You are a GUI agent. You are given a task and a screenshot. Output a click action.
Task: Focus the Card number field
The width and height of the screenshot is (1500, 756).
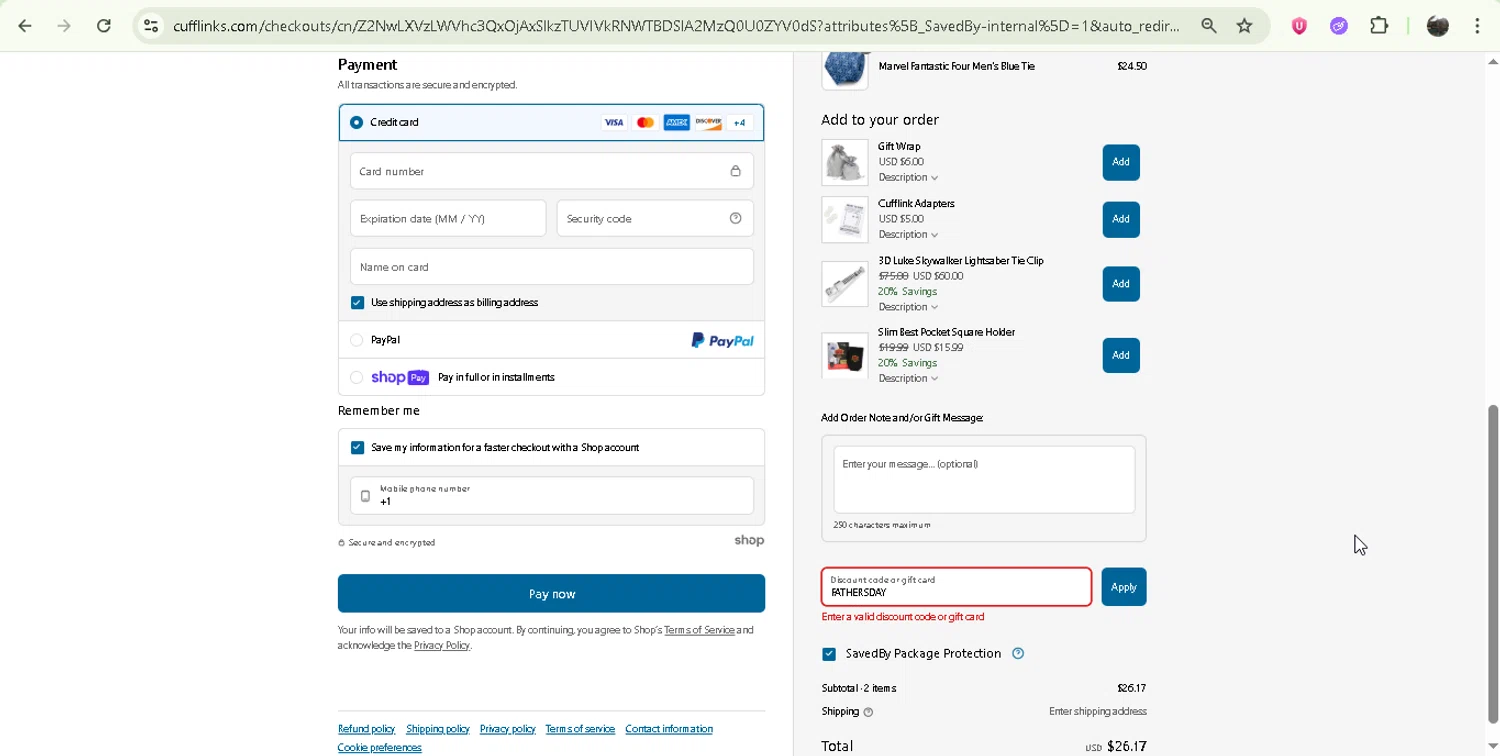coord(551,171)
